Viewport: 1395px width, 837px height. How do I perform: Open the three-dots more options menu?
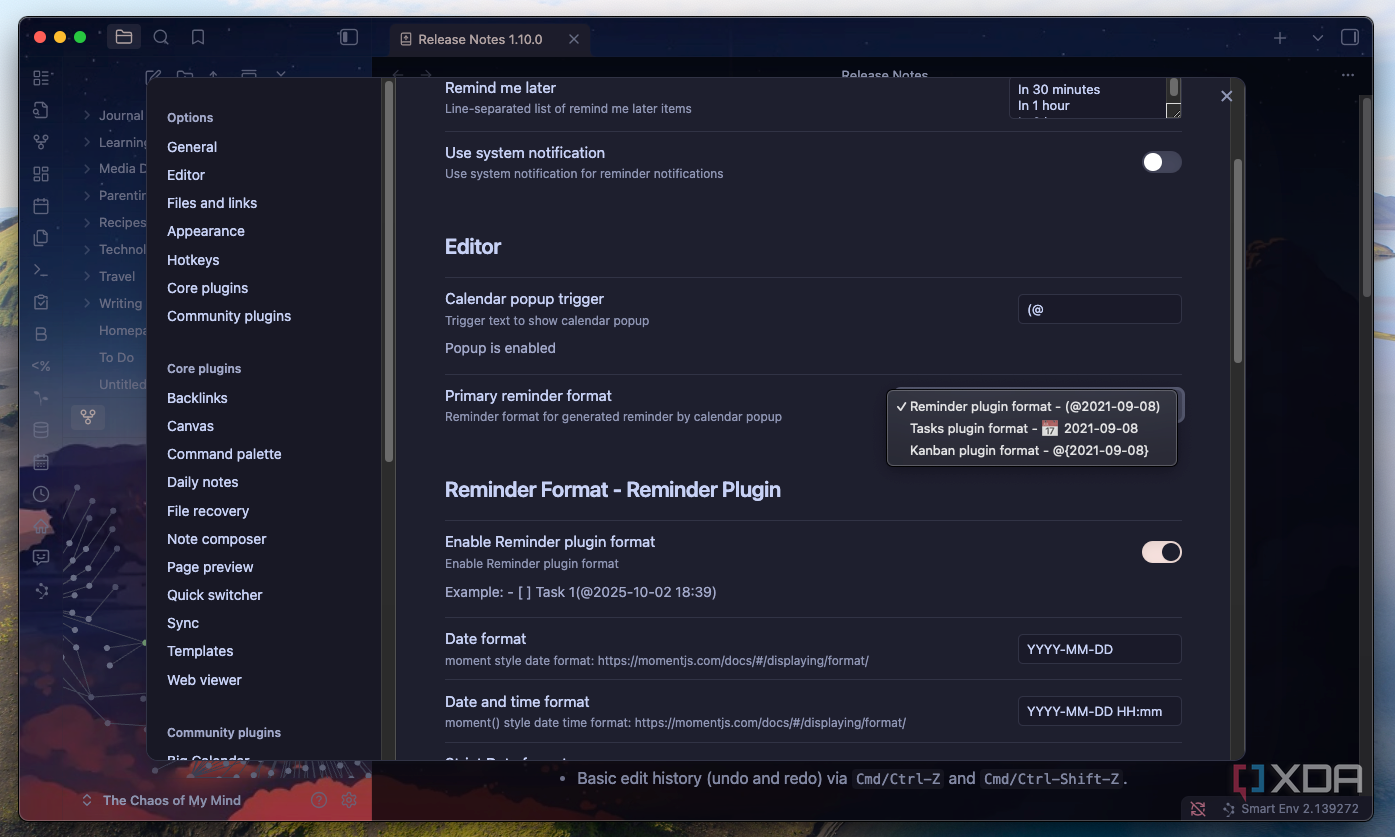pyautogui.click(x=1348, y=75)
